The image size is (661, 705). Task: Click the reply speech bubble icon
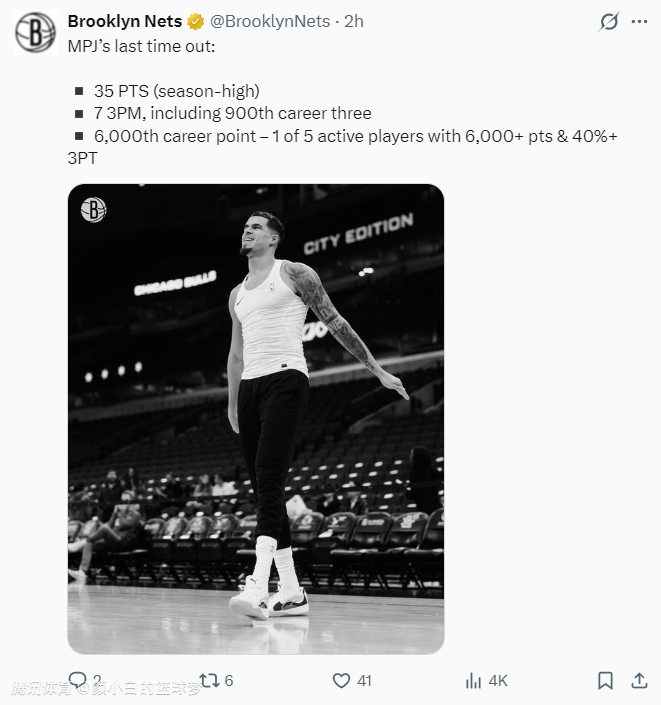click(x=77, y=681)
